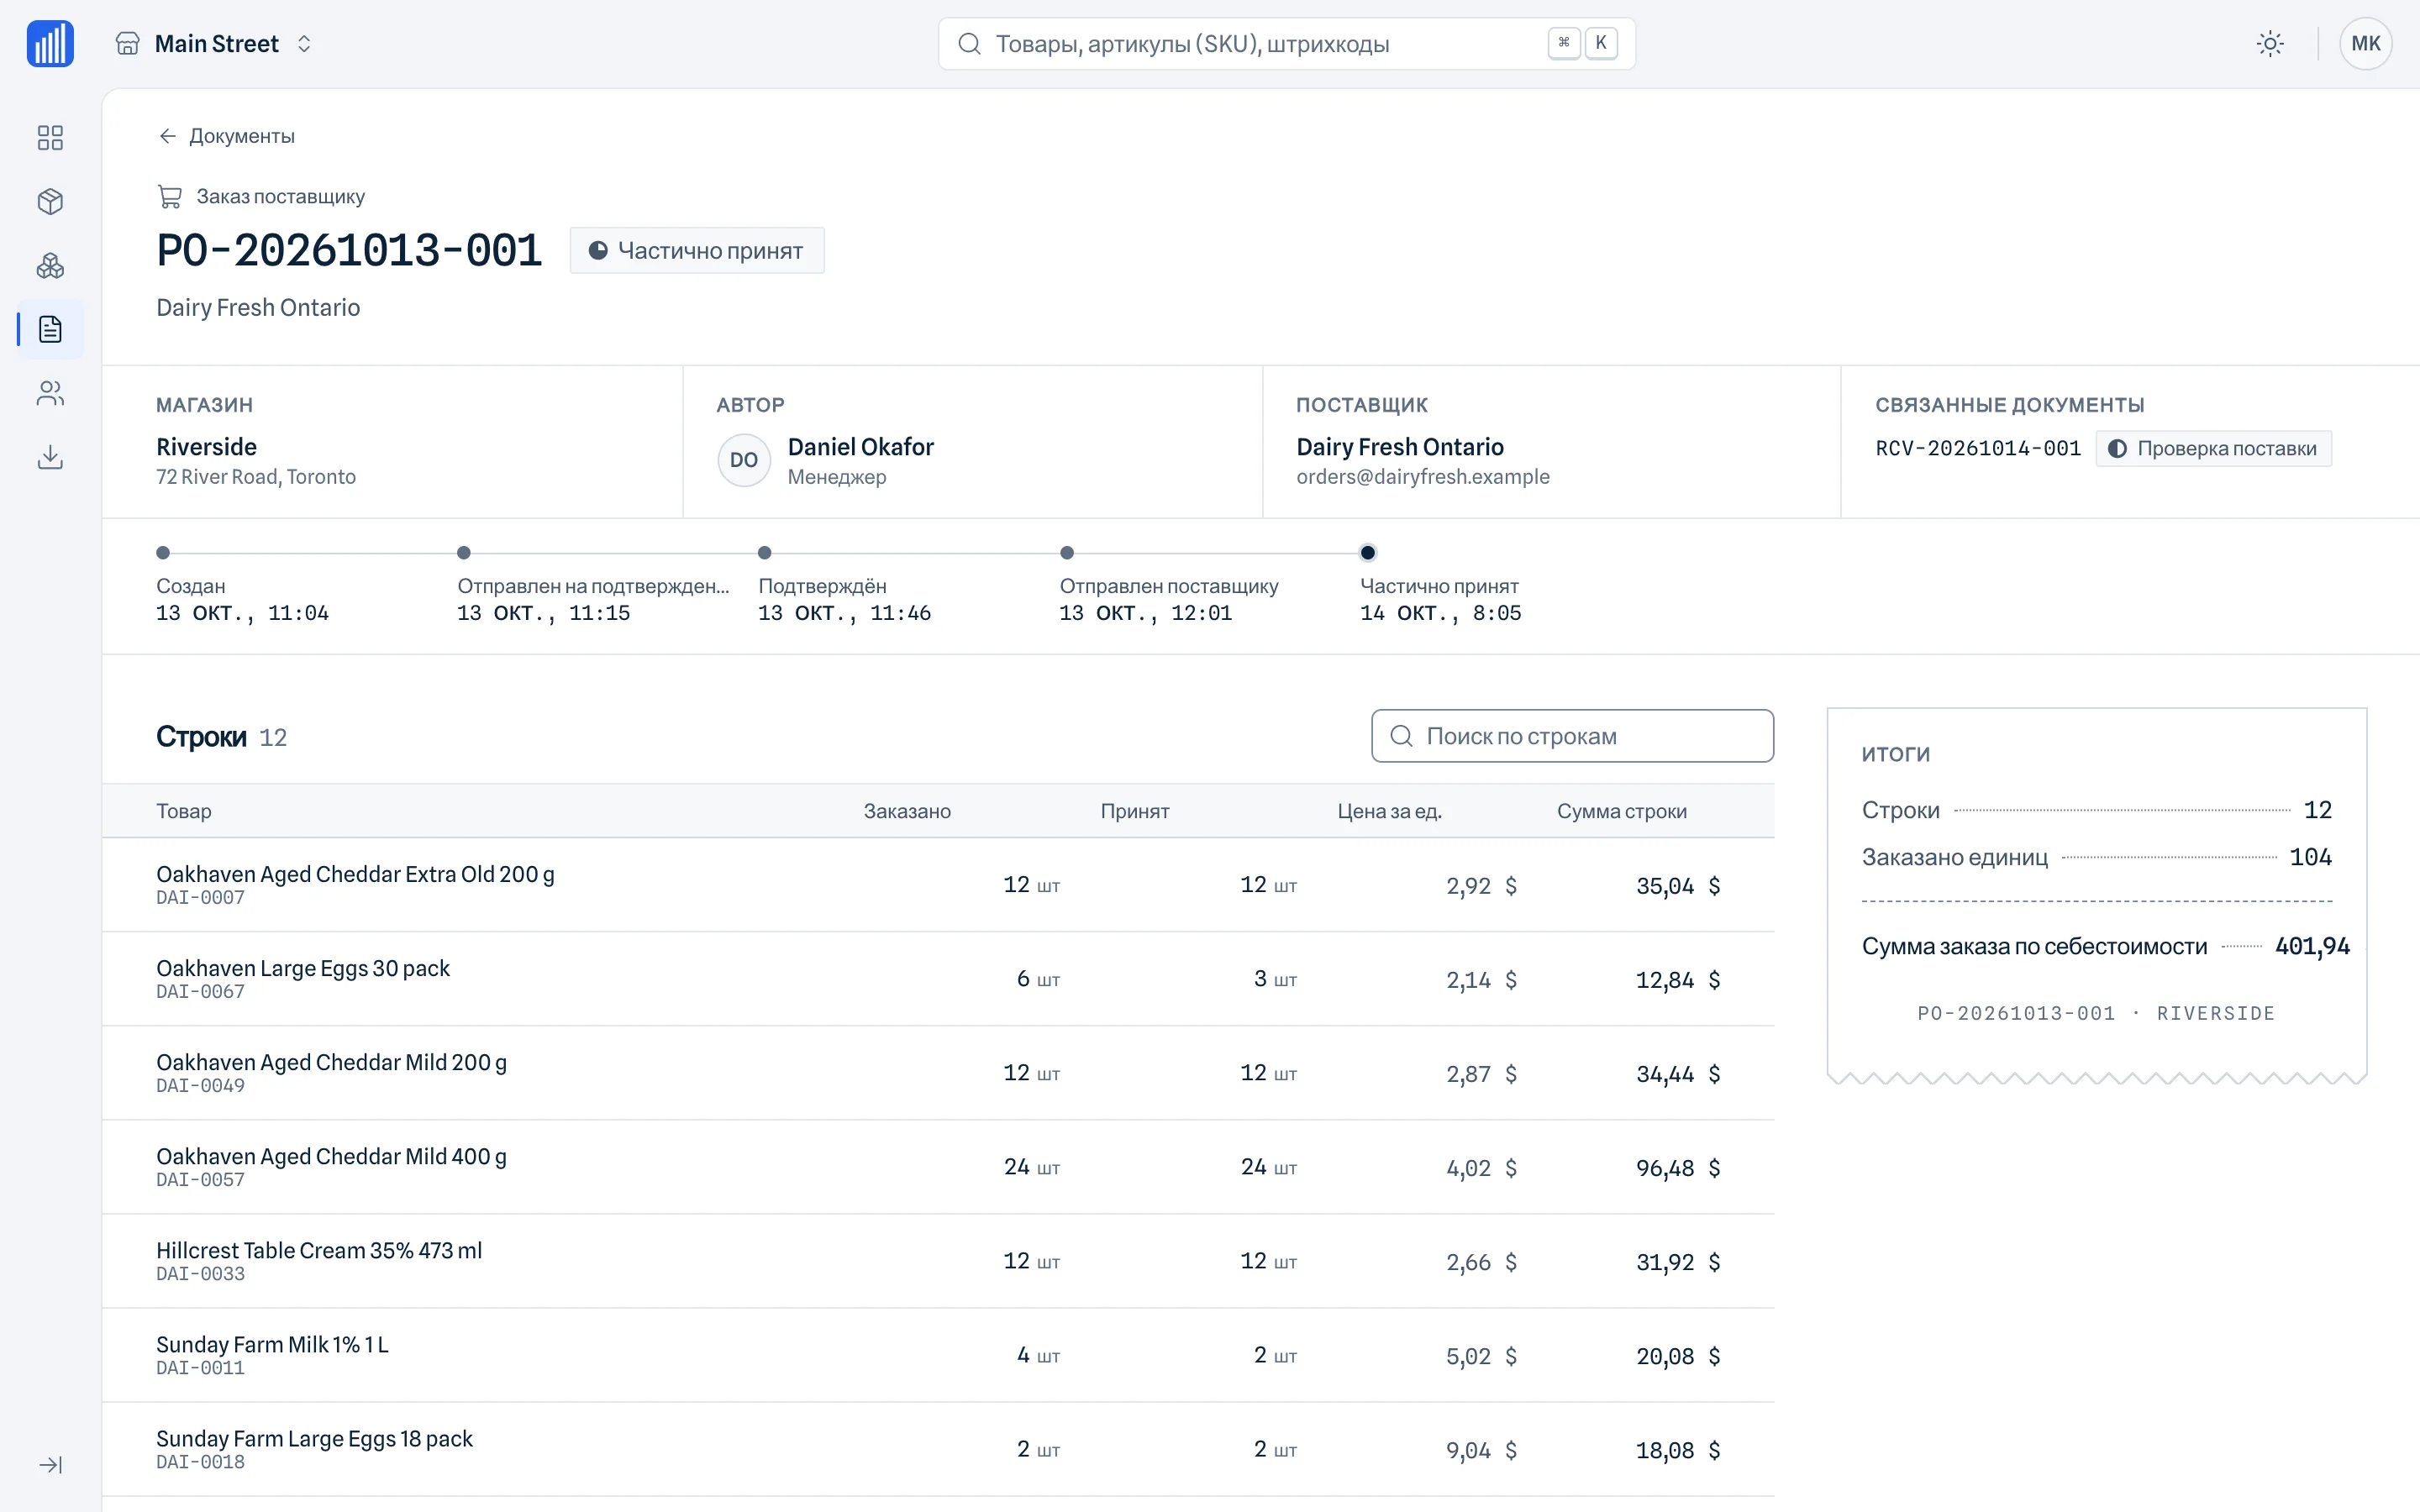This screenshot has height=1512, width=2420.
Task: Click supplier email orders@dairyfresh.example
Action: click(1423, 477)
